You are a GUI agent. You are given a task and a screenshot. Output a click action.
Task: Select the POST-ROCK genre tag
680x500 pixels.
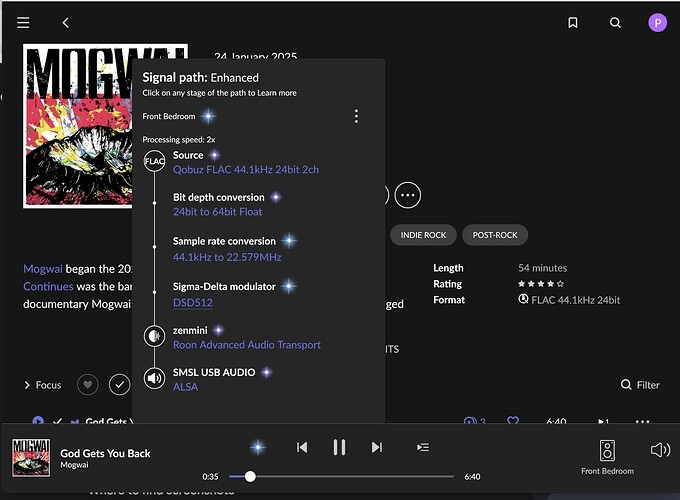(x=495, y=235)
